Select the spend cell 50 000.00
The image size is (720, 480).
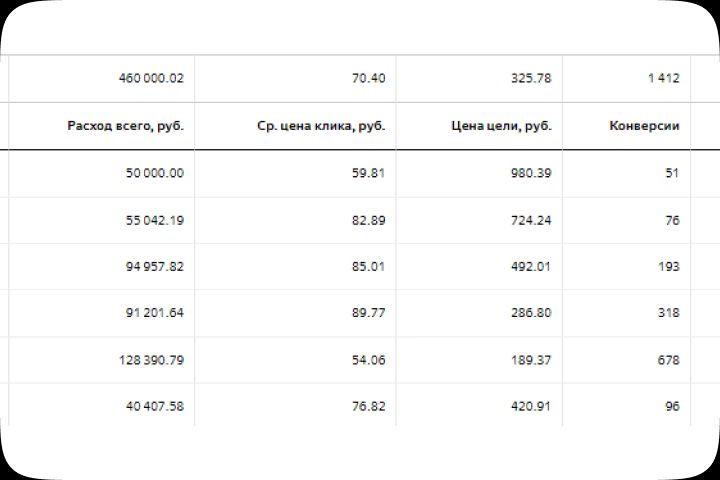[150, 173]
